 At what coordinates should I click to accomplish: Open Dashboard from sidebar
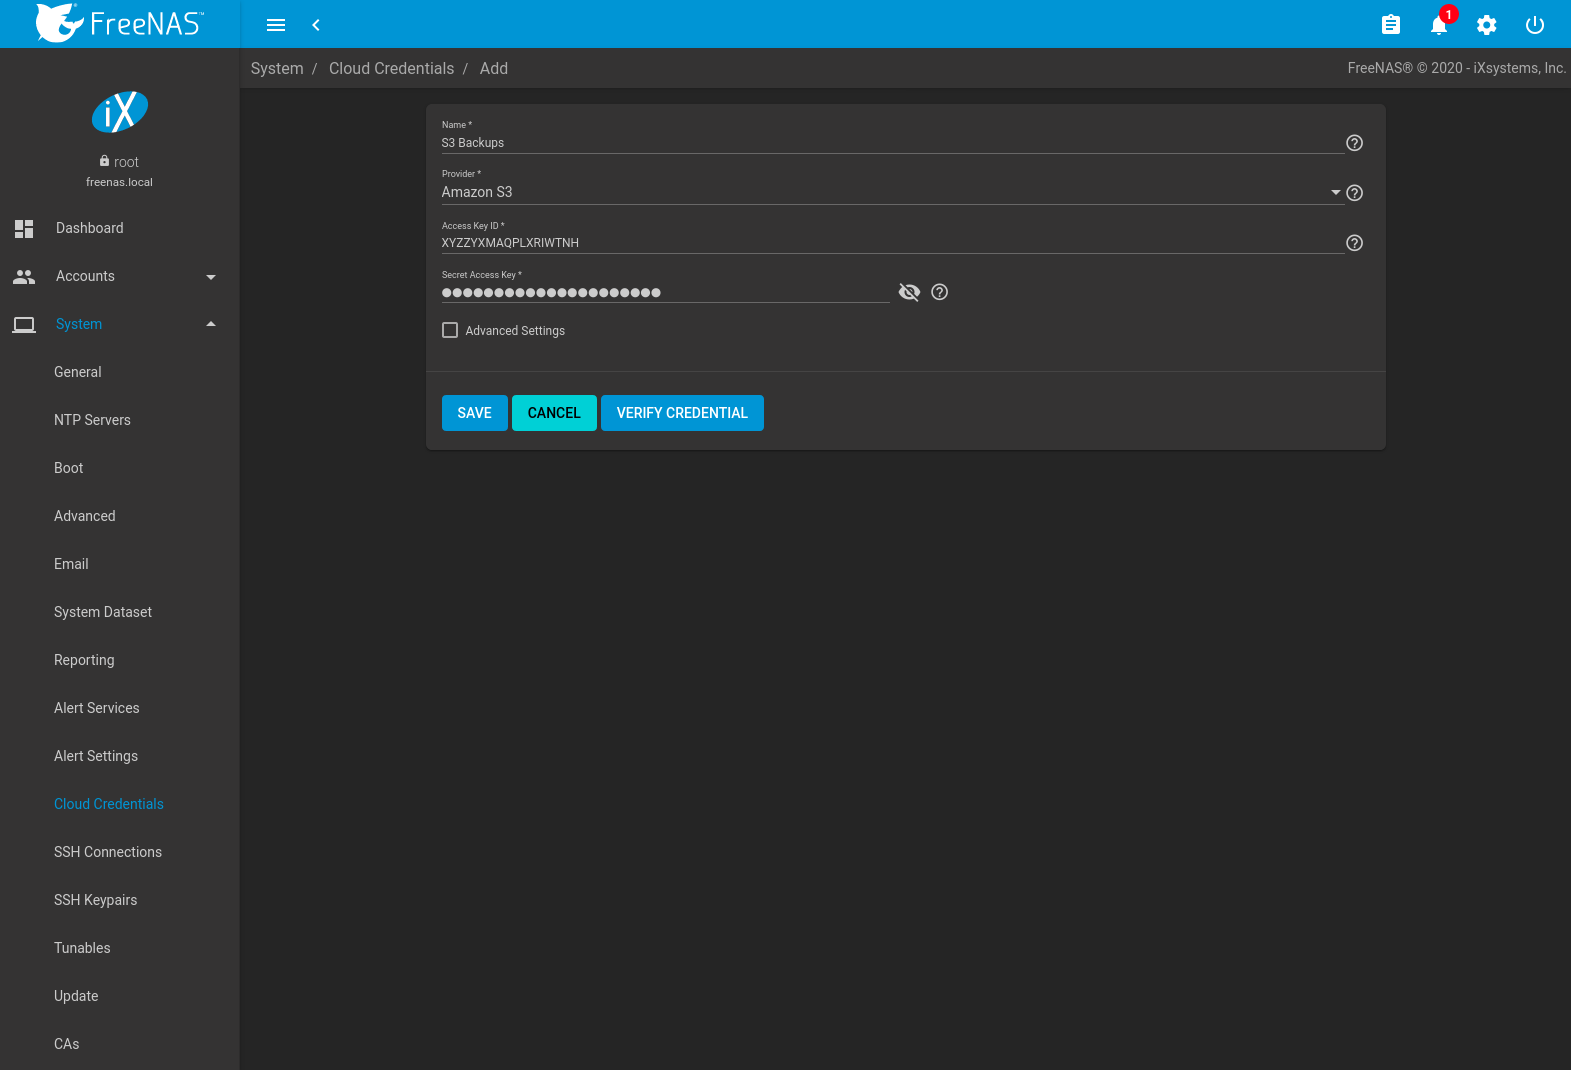[x=90, y=228]
